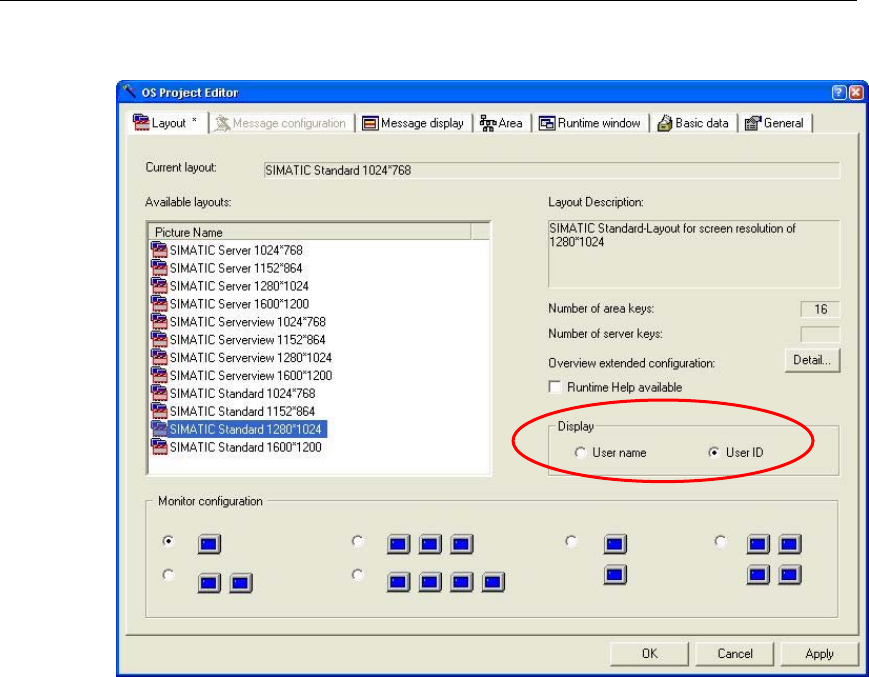The width and height of the screenshot is (869, 677).
Task: Select highlighted SIMATIC Standard 1280*1024 text
Action: tap(247, 429)
